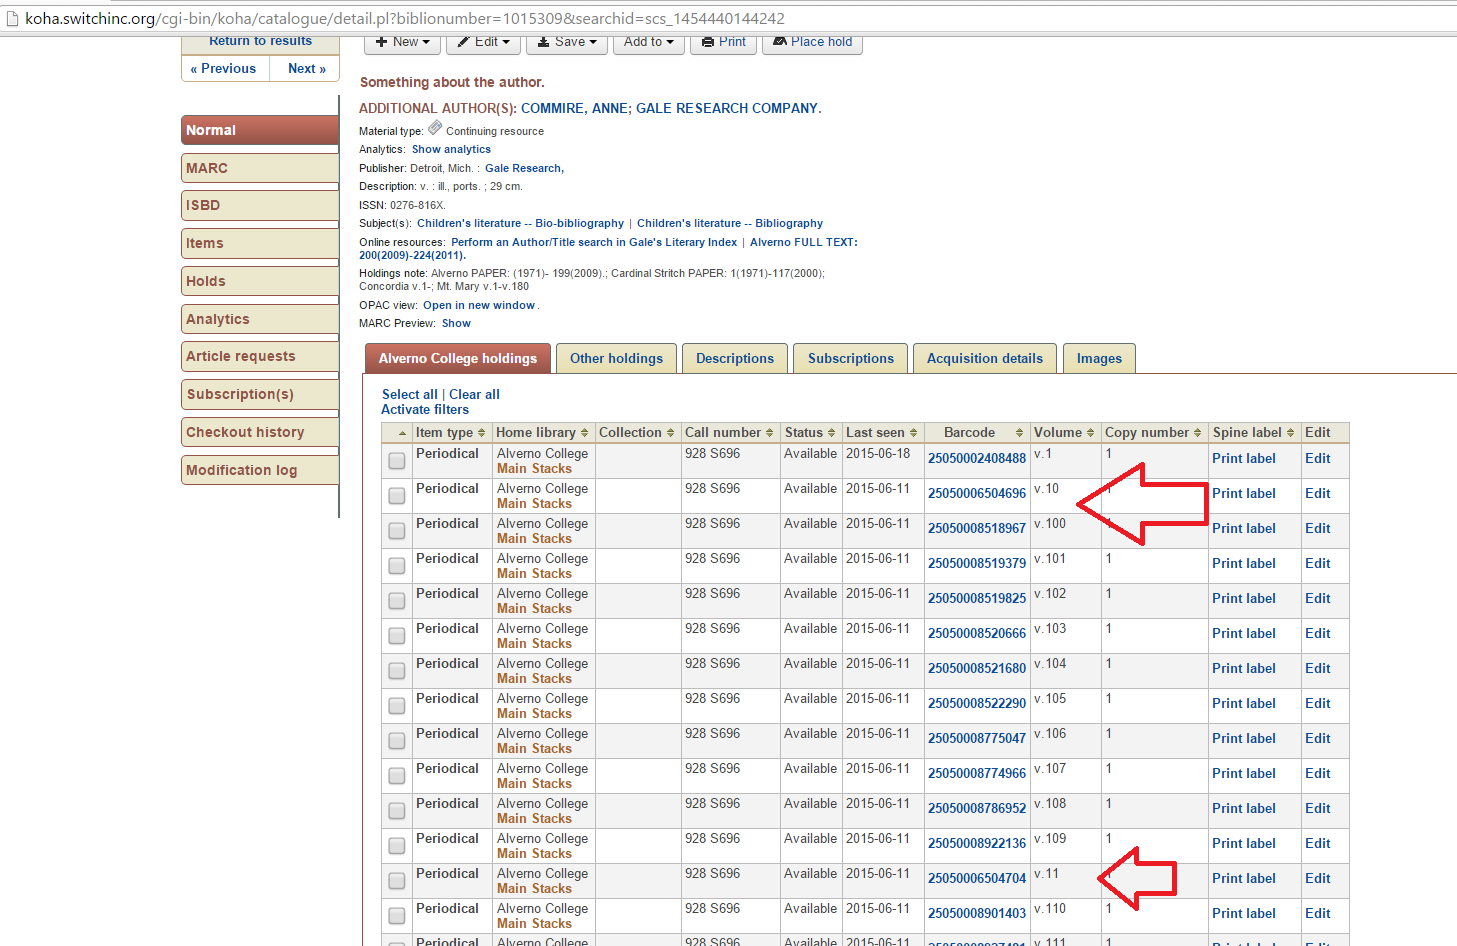Image resolution: width=1457 pixels, height=946 pixels.
Task: Sort items by Volume column arrows
Action: (x=1090, y=433)
